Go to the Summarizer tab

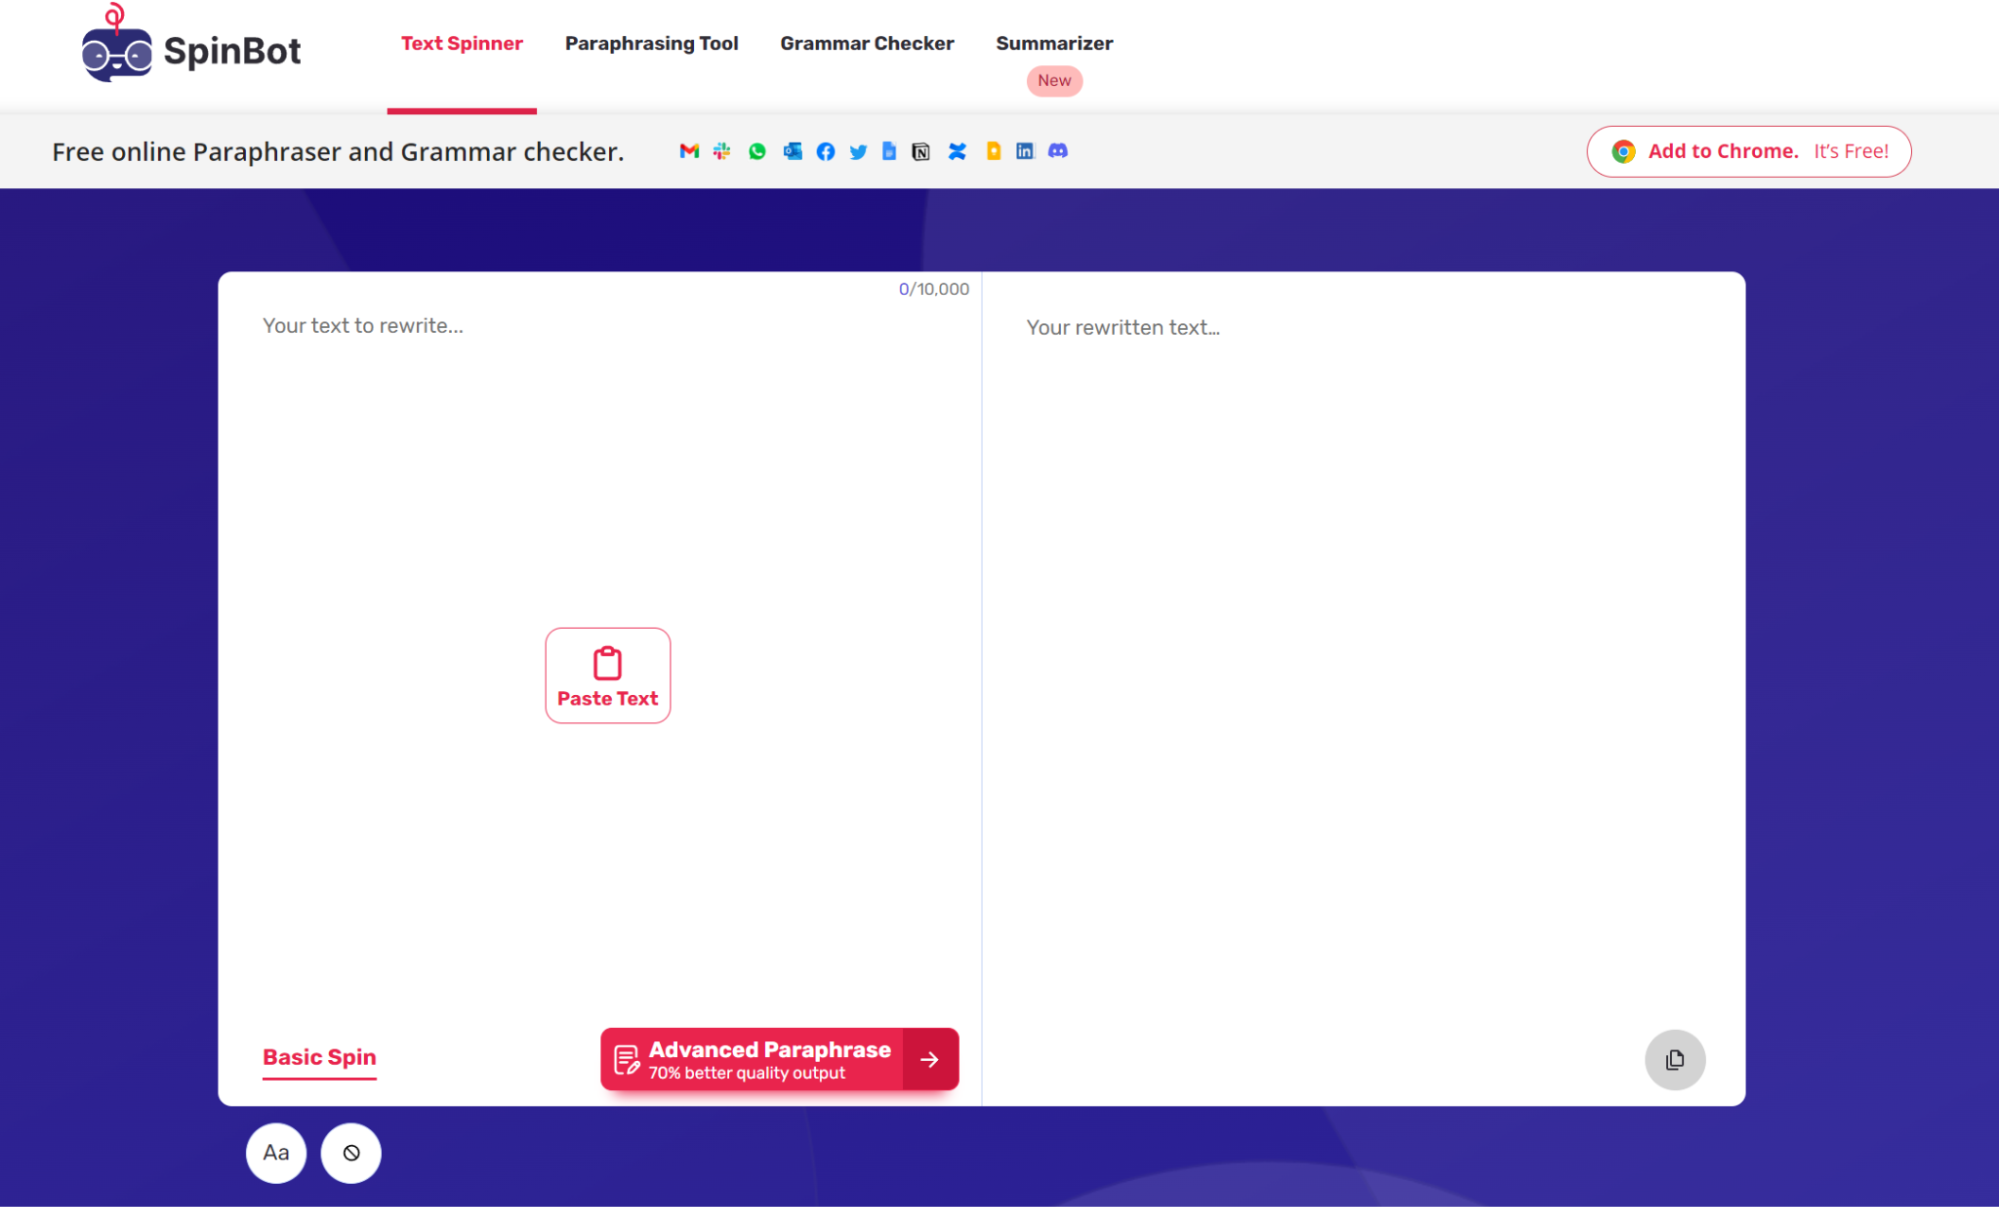(1054, 43)
